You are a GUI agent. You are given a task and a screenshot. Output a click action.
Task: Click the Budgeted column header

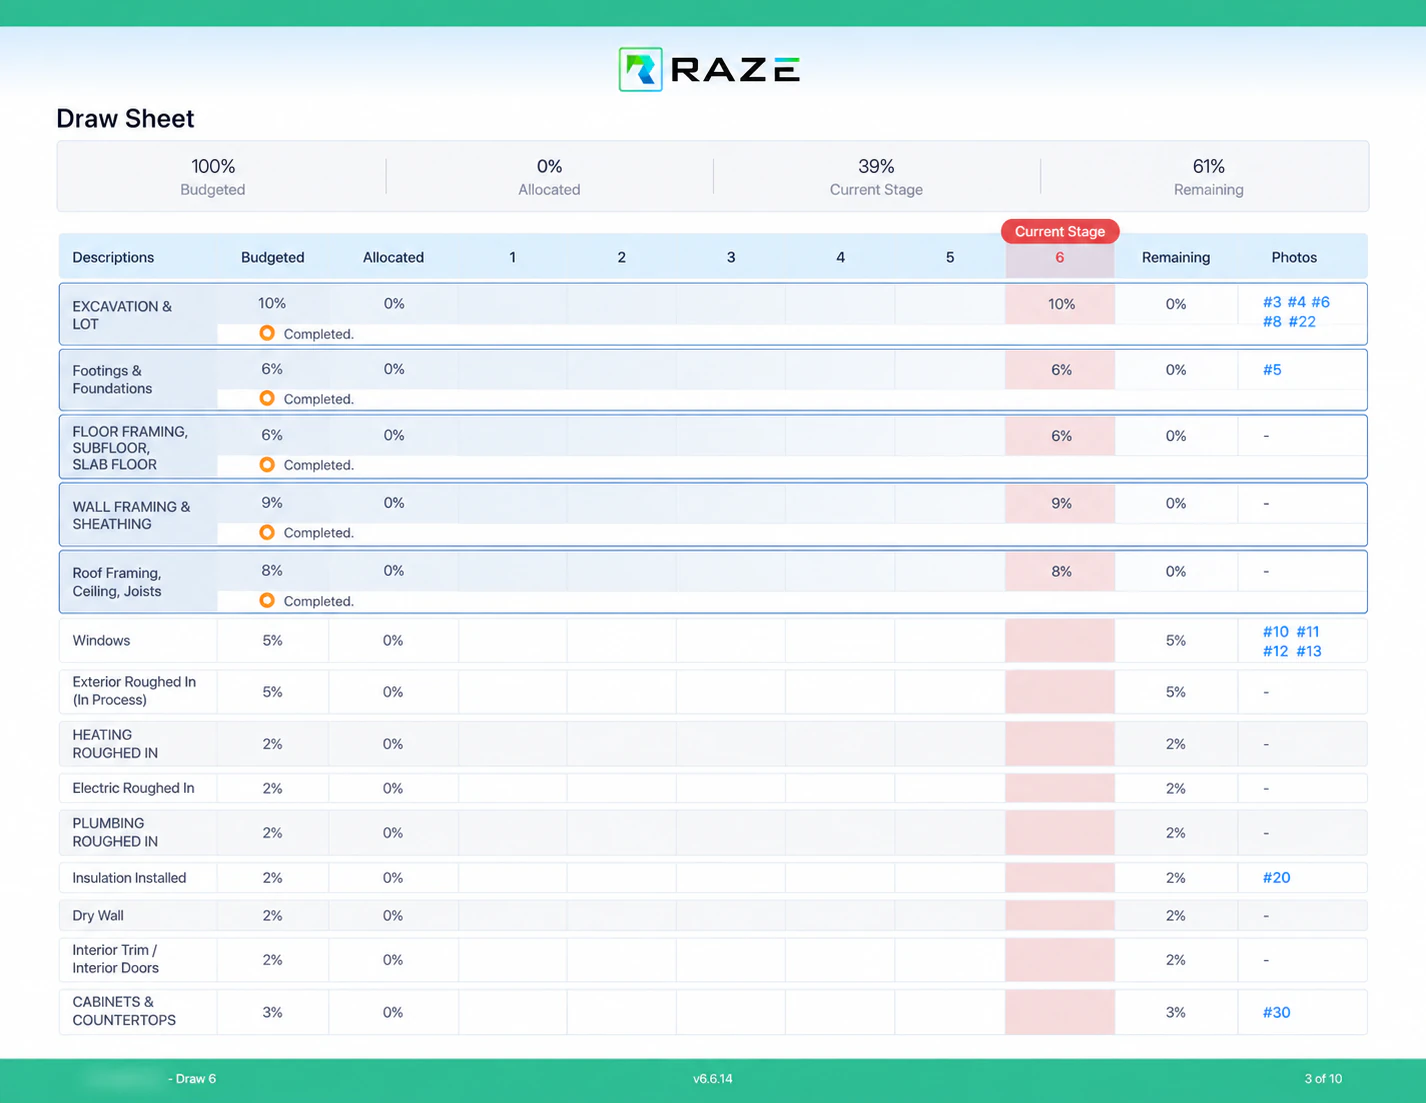tap(273, 257)
